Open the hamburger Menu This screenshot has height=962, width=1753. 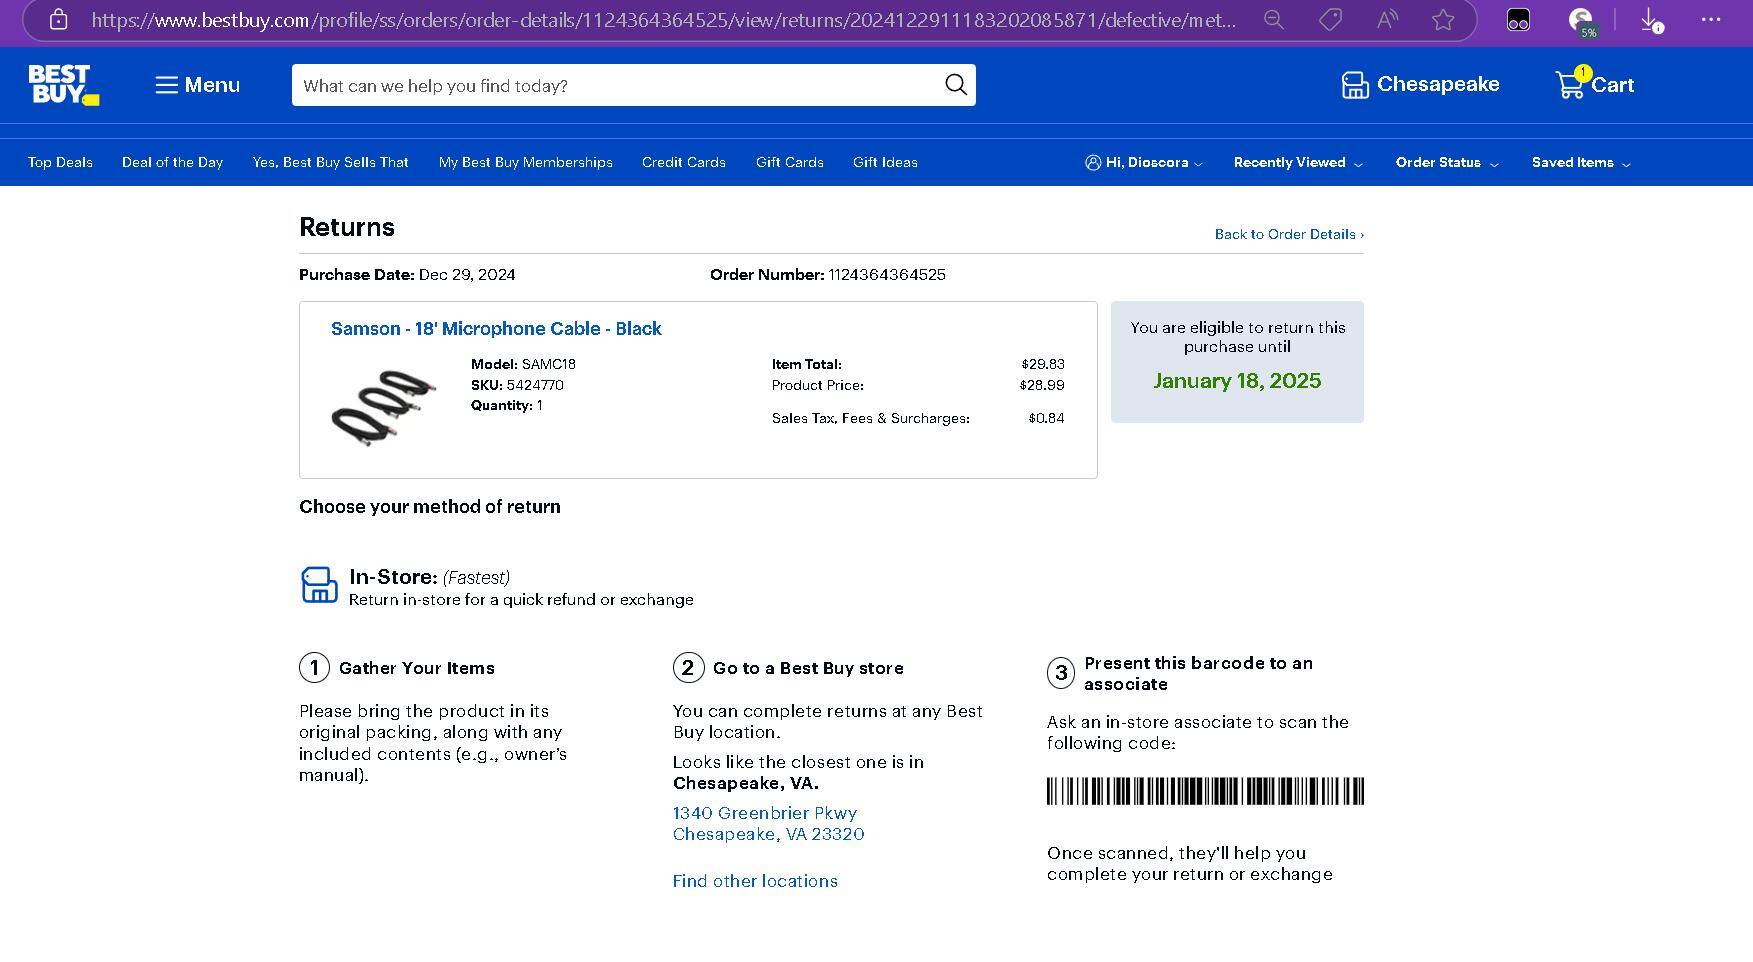pyautogui.click(x=197, y=85)
